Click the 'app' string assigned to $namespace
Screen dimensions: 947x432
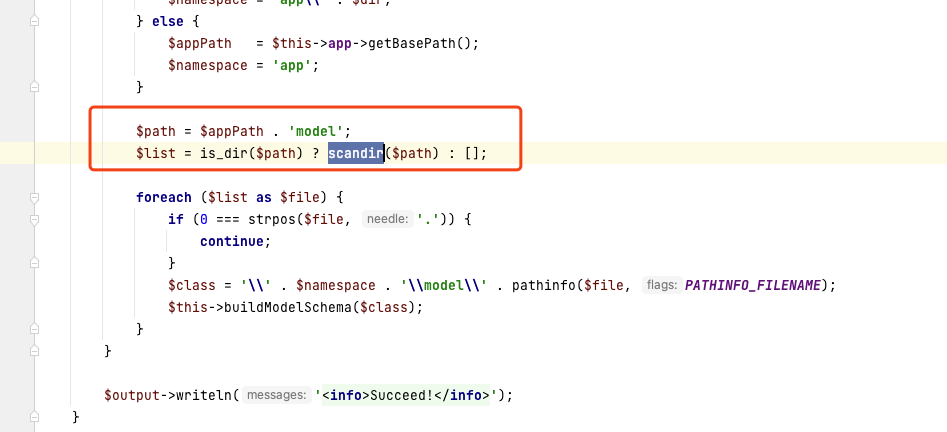[292, 65]
